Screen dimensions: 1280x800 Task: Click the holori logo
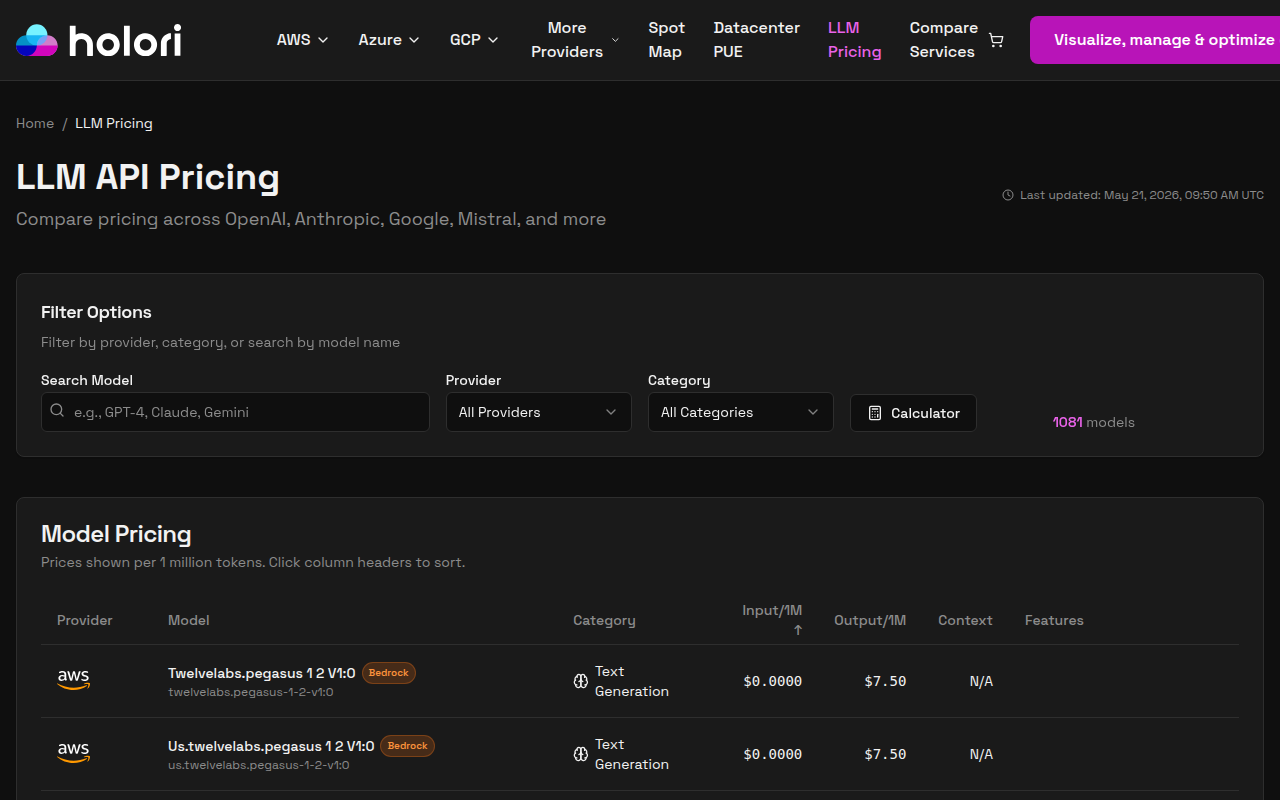click(99, 40)
